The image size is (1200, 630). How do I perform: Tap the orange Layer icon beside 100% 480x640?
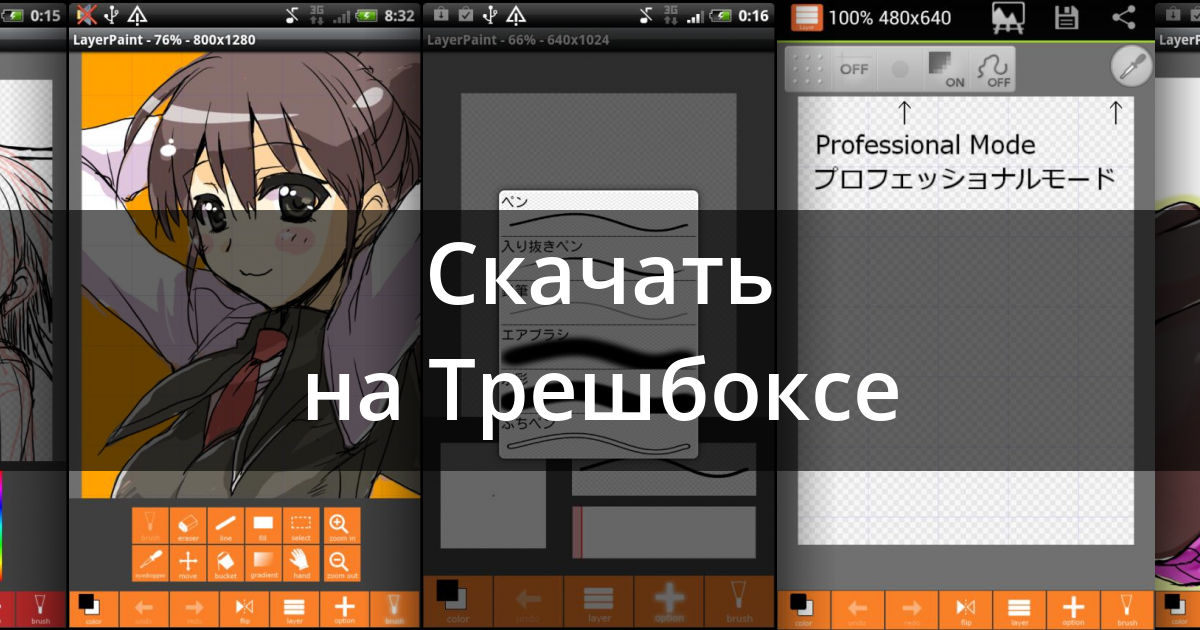[x=806, y=17]
